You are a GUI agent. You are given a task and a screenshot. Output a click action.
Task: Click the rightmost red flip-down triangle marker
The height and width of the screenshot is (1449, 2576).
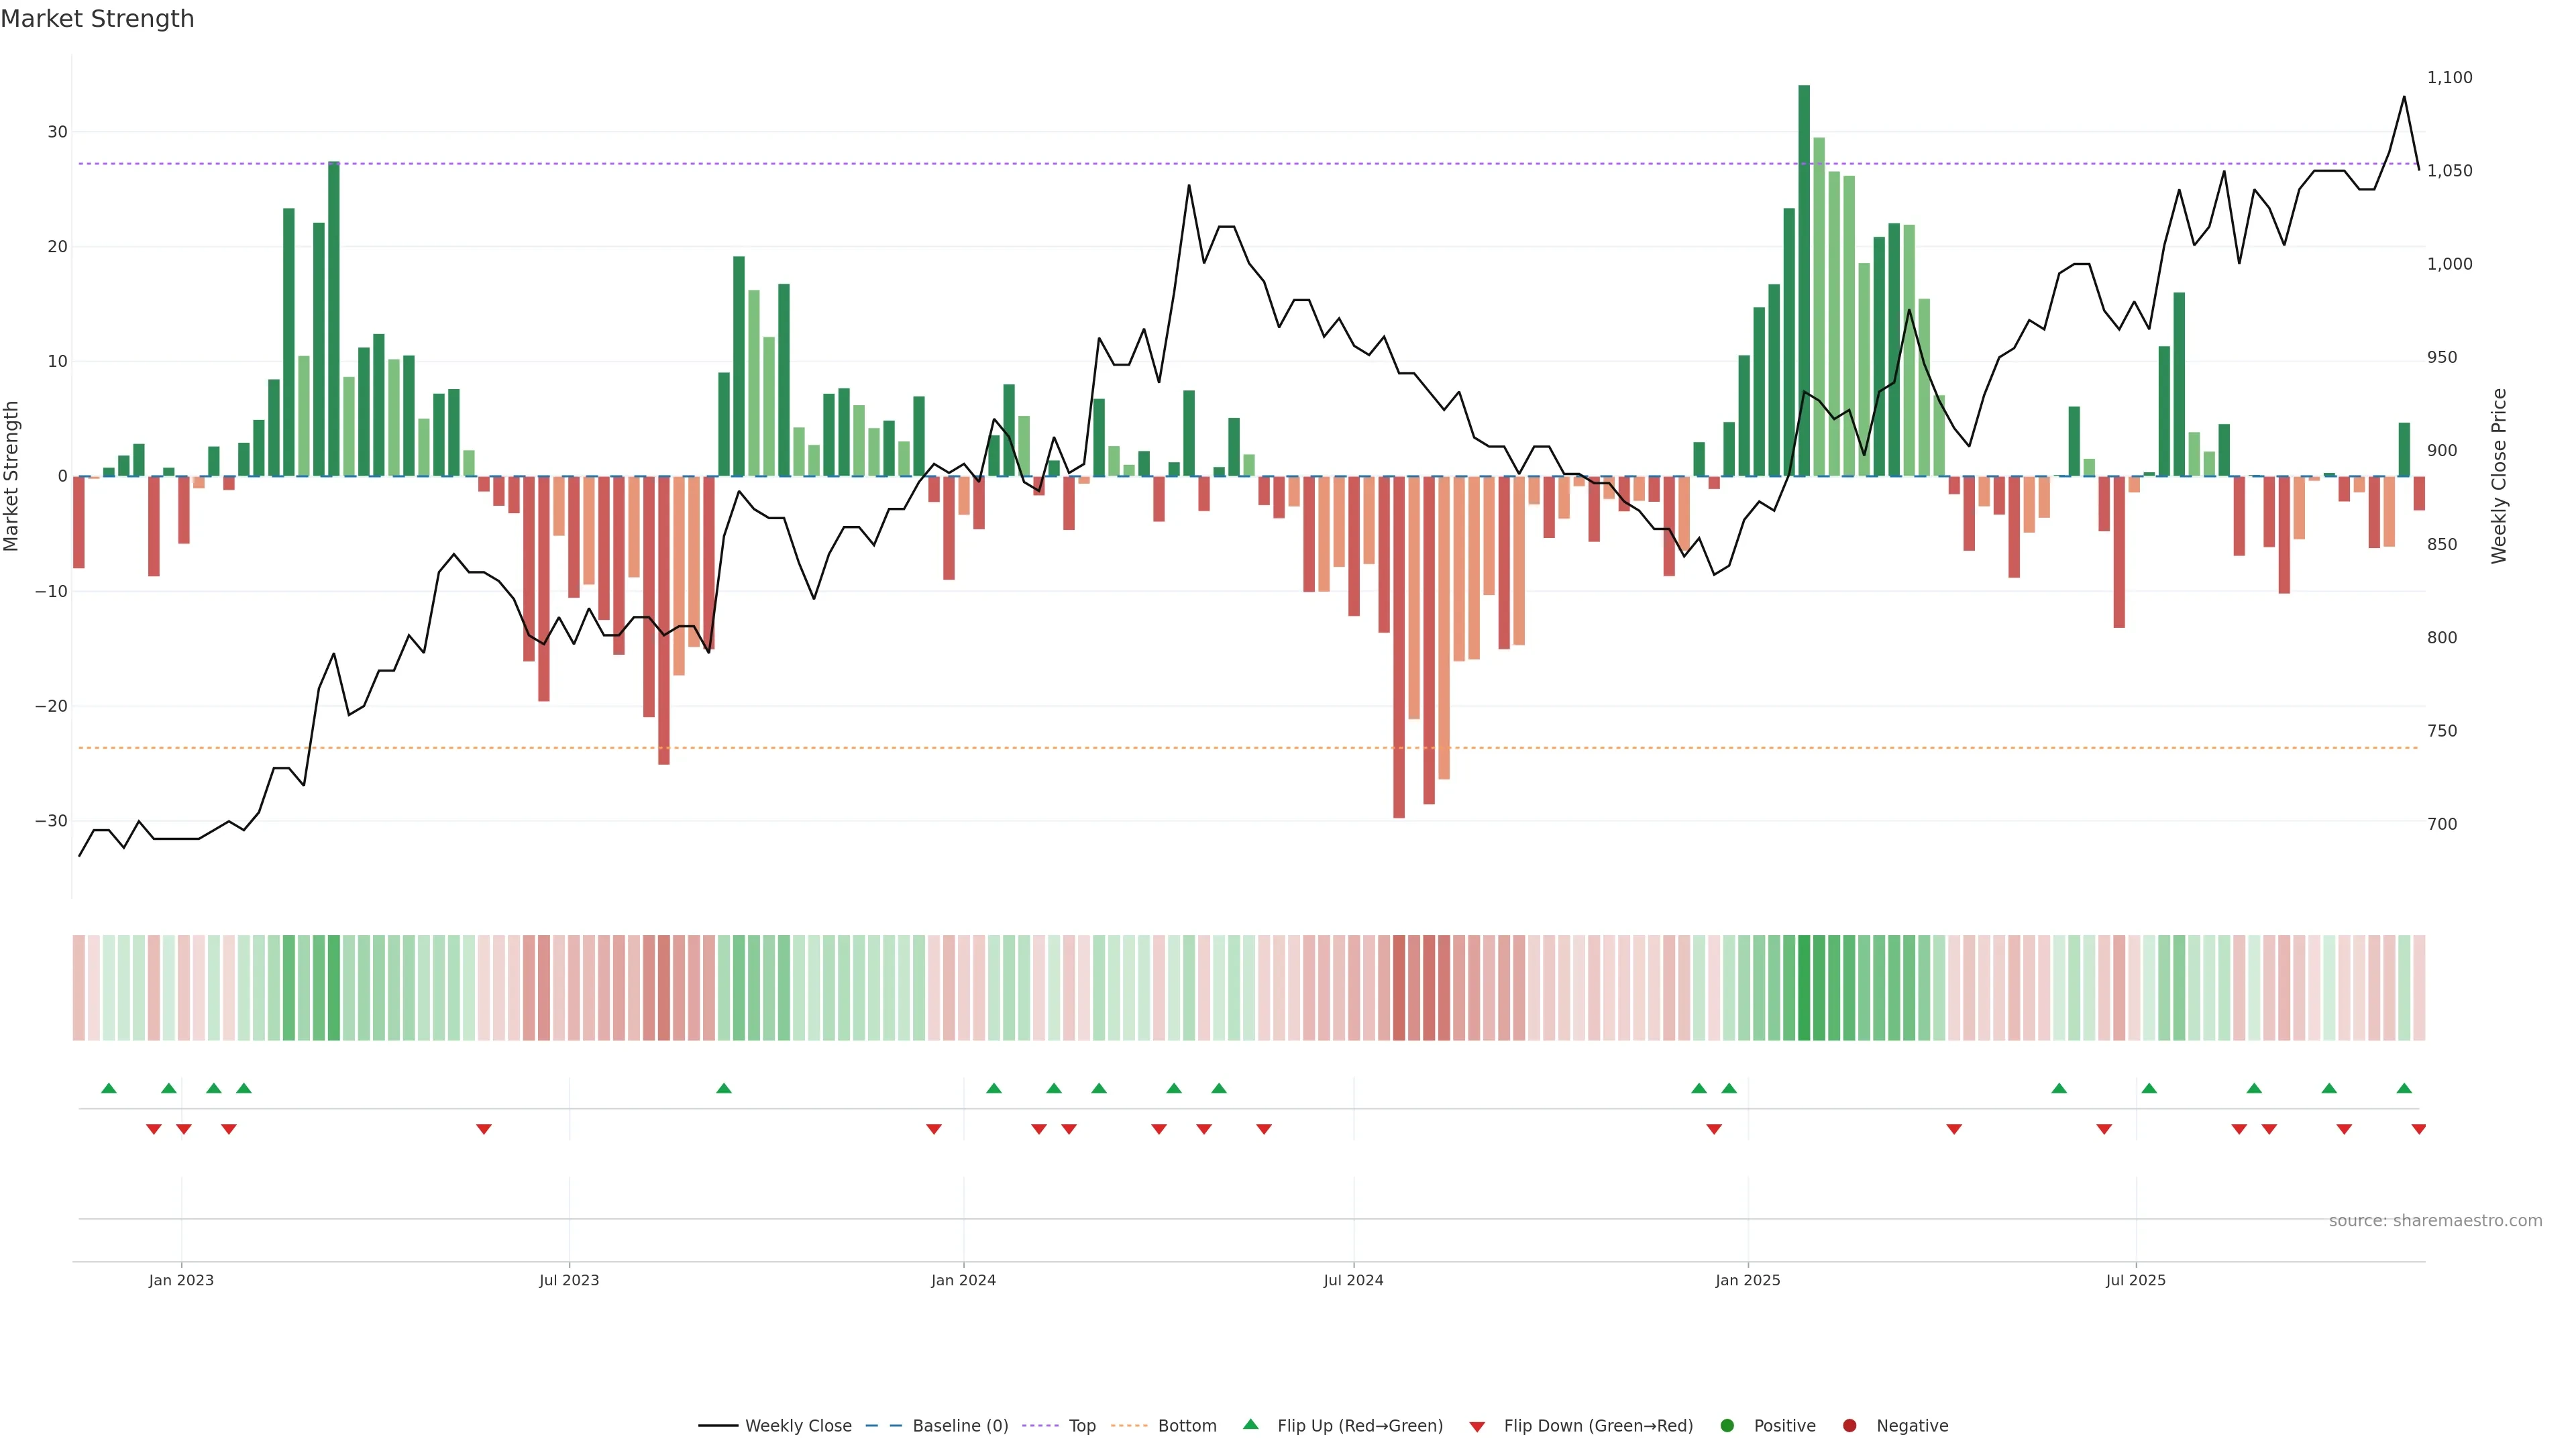point(2418,1129)
